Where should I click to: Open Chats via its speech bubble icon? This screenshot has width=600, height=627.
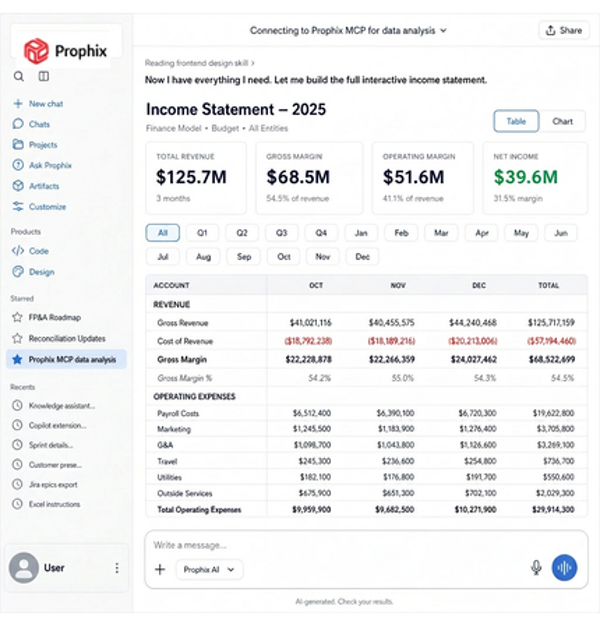click(x=18, y=124)
